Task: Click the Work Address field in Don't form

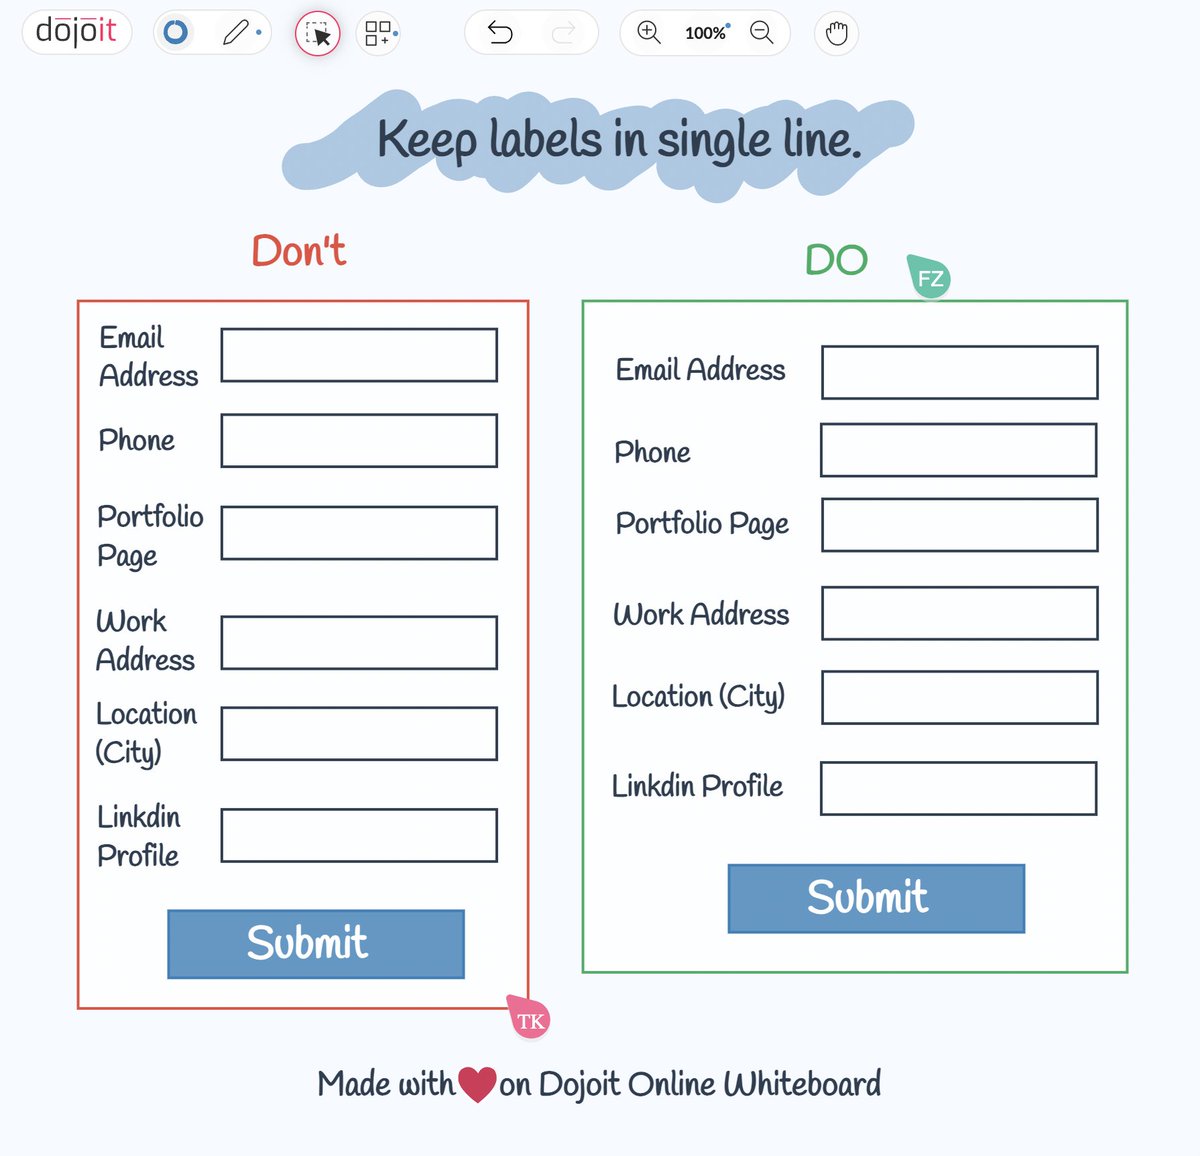Action: coord(359,643)
